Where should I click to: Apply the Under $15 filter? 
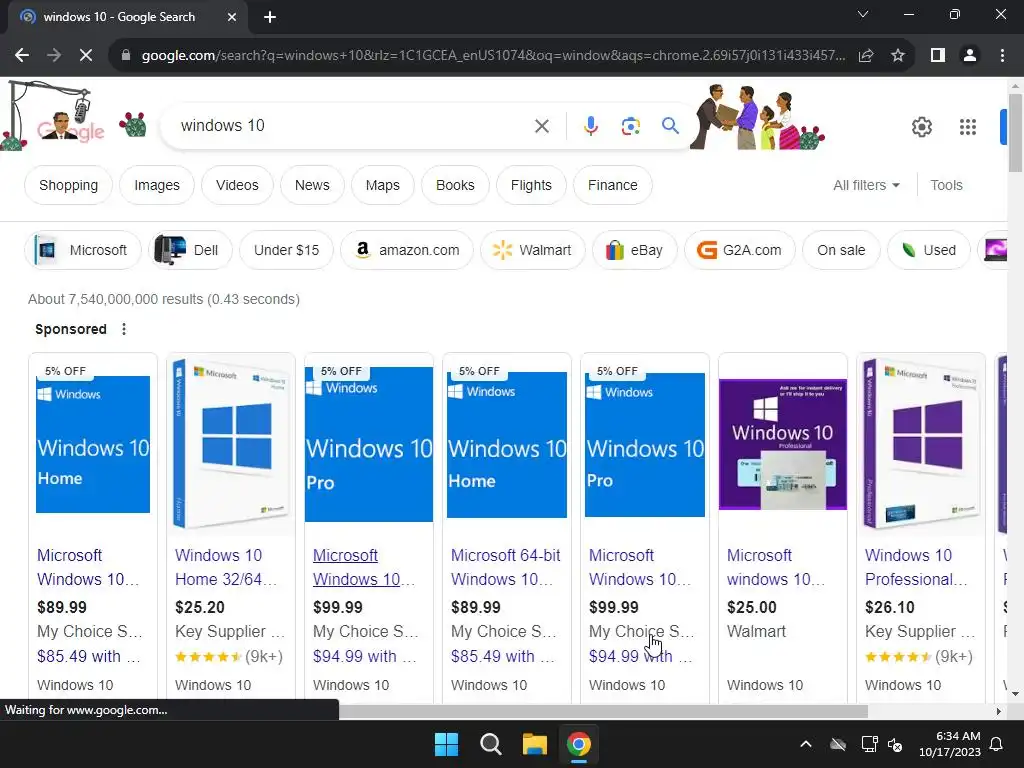point(287,250)
